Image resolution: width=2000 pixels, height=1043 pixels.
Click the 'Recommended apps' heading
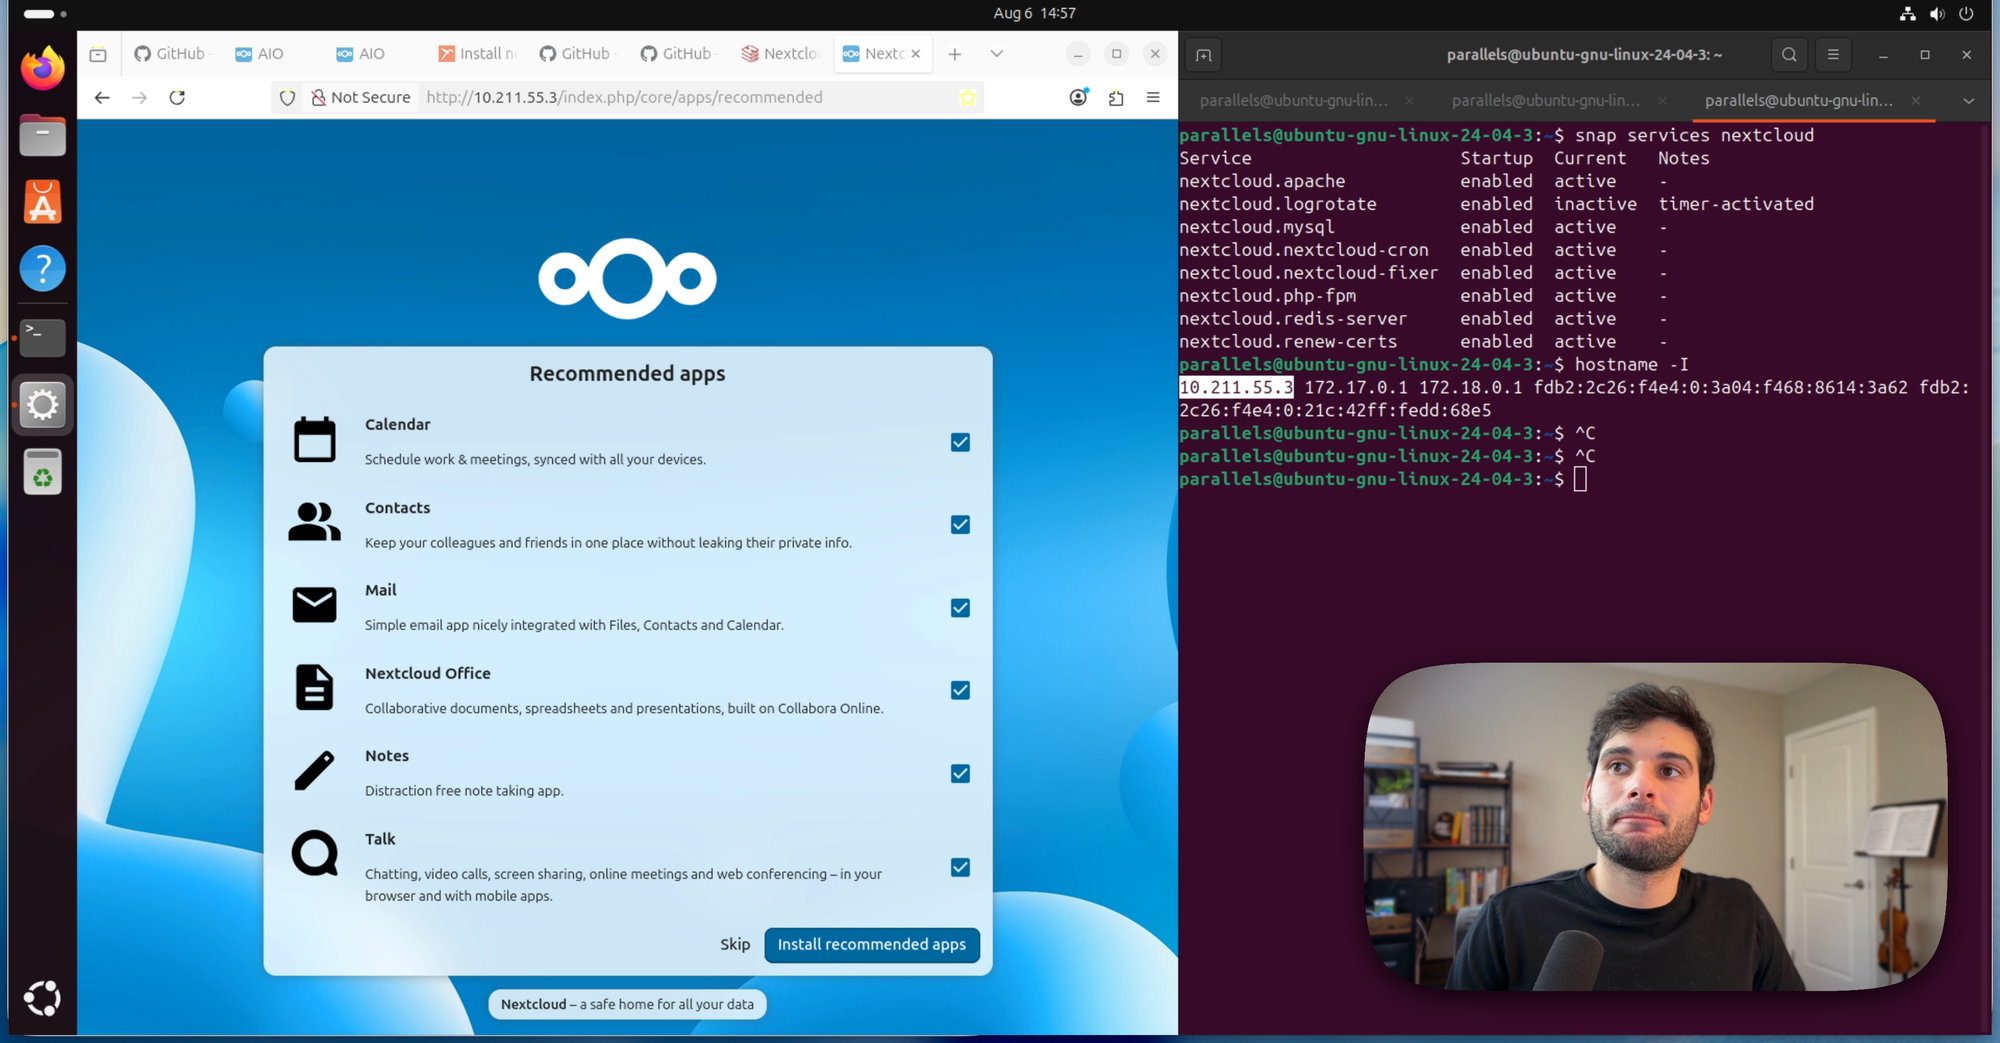pyautogui.click(x=627, y=373)
